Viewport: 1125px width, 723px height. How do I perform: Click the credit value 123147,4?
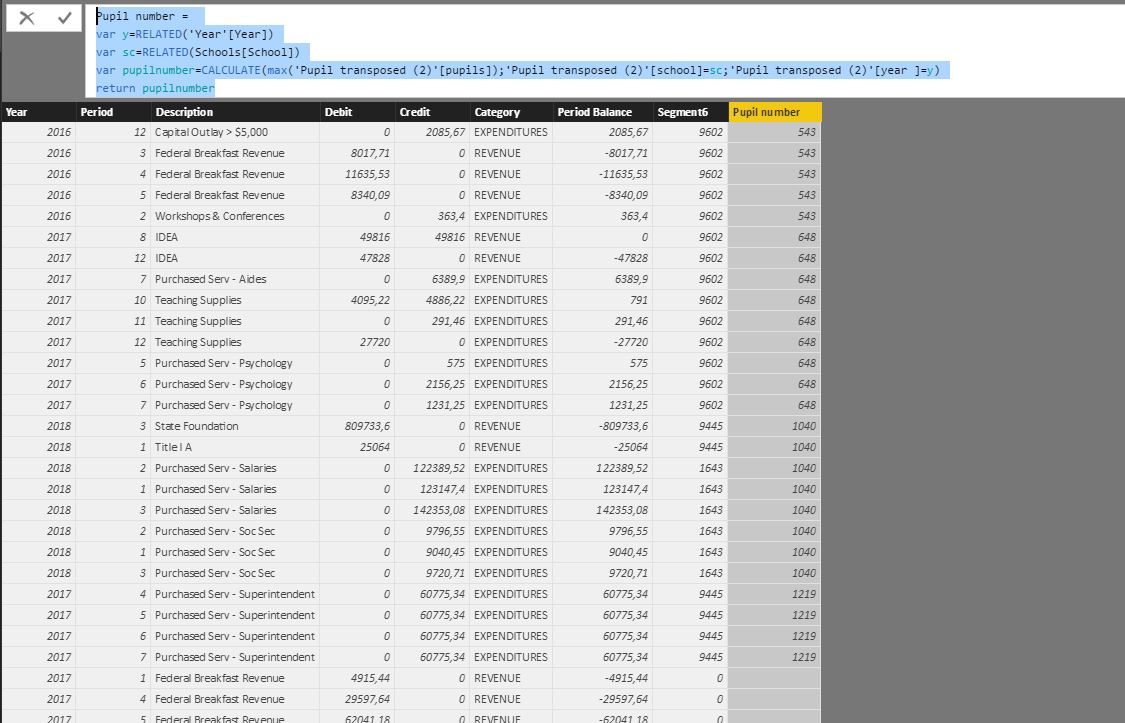click(x=443, y=489)
